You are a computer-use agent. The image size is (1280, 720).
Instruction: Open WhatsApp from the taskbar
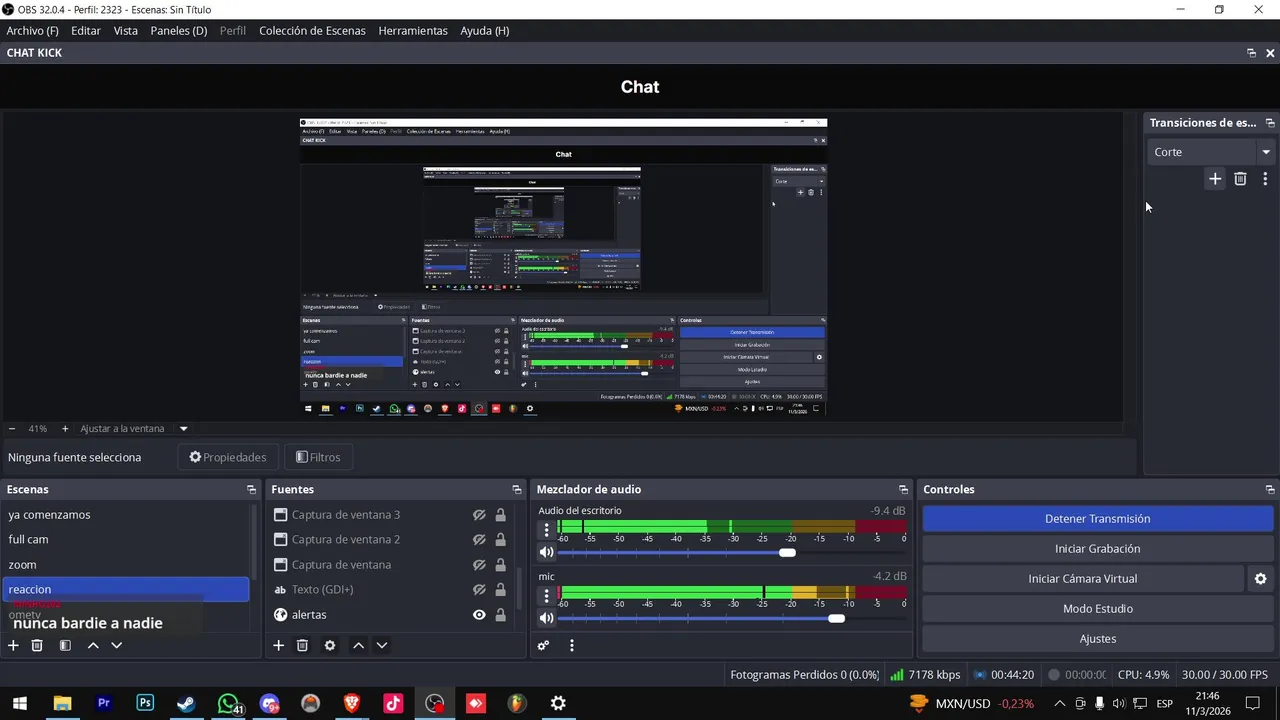pyautogui.click(x=228, y=704)
